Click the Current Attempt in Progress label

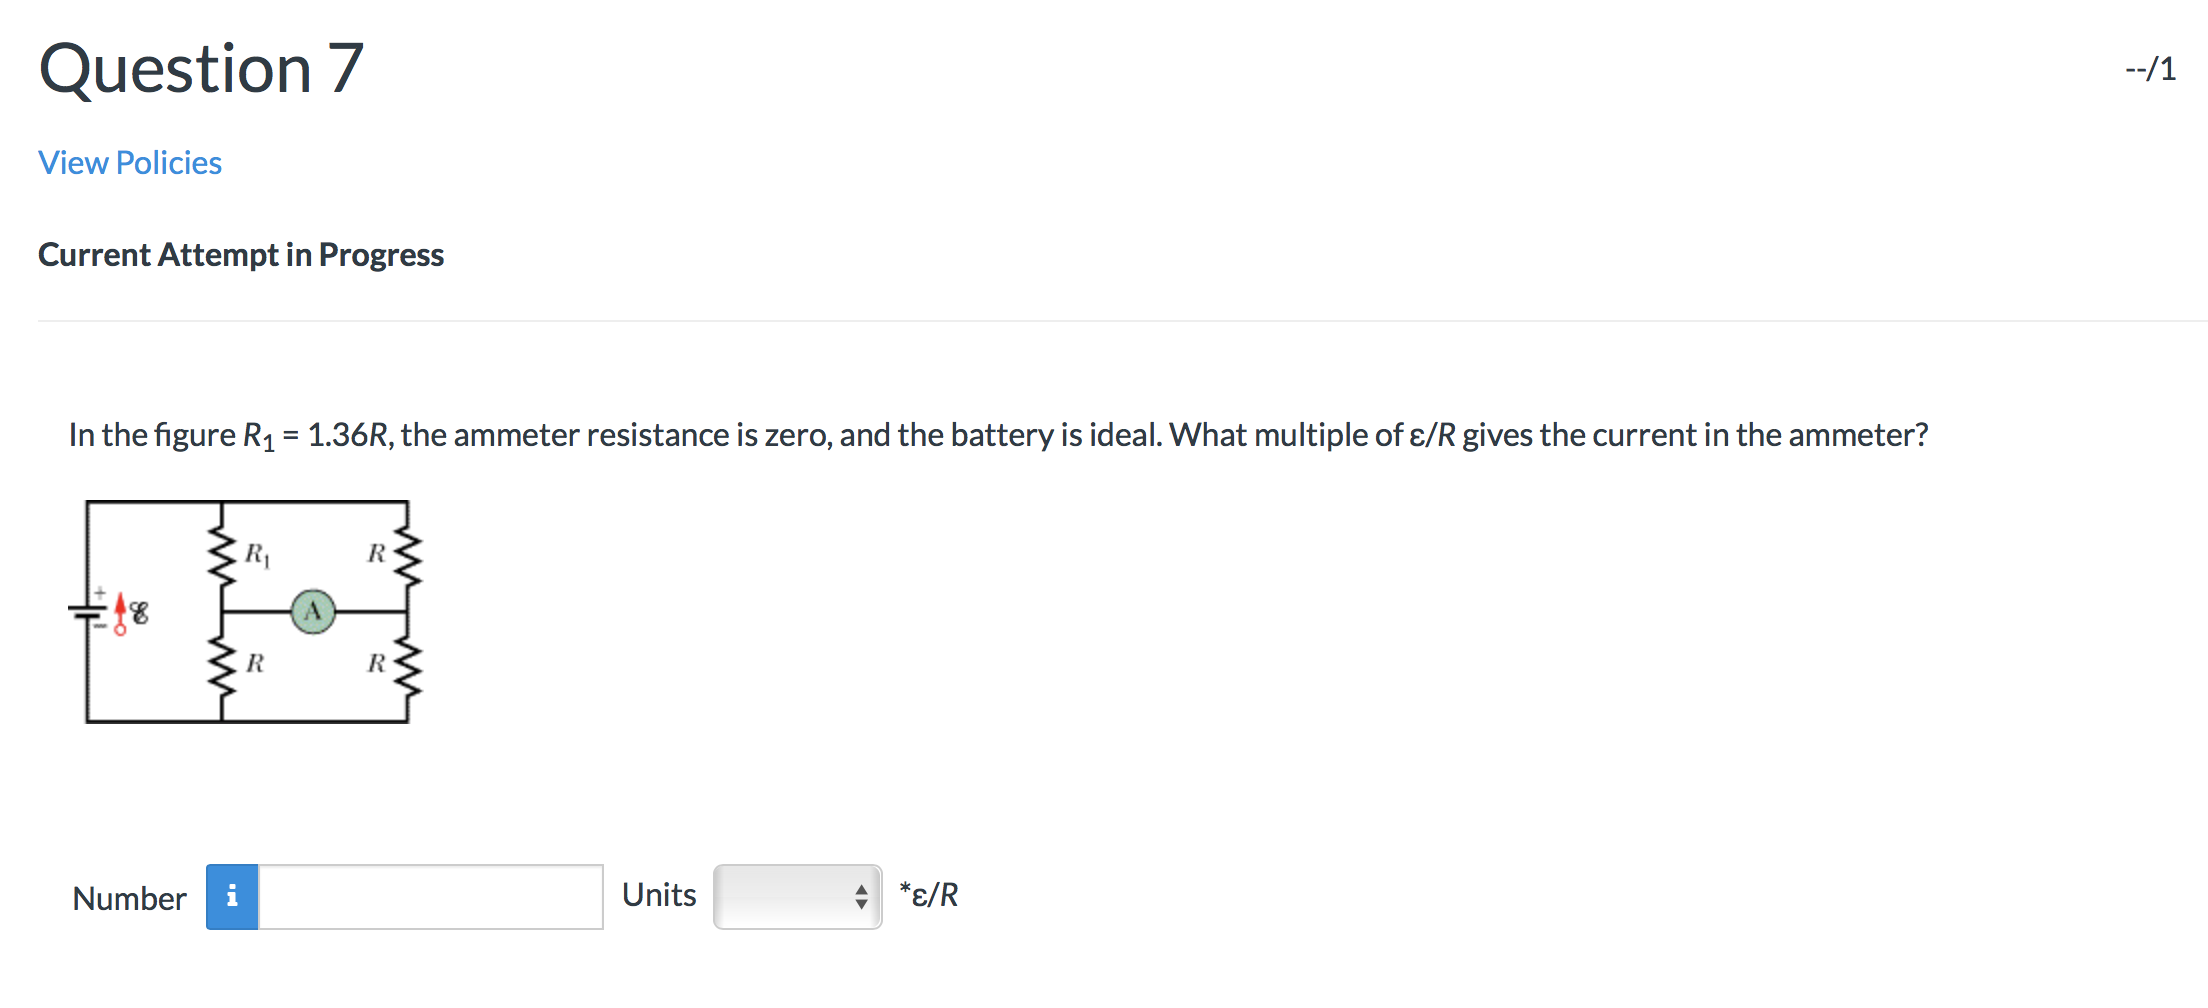(x=240, y=255)
